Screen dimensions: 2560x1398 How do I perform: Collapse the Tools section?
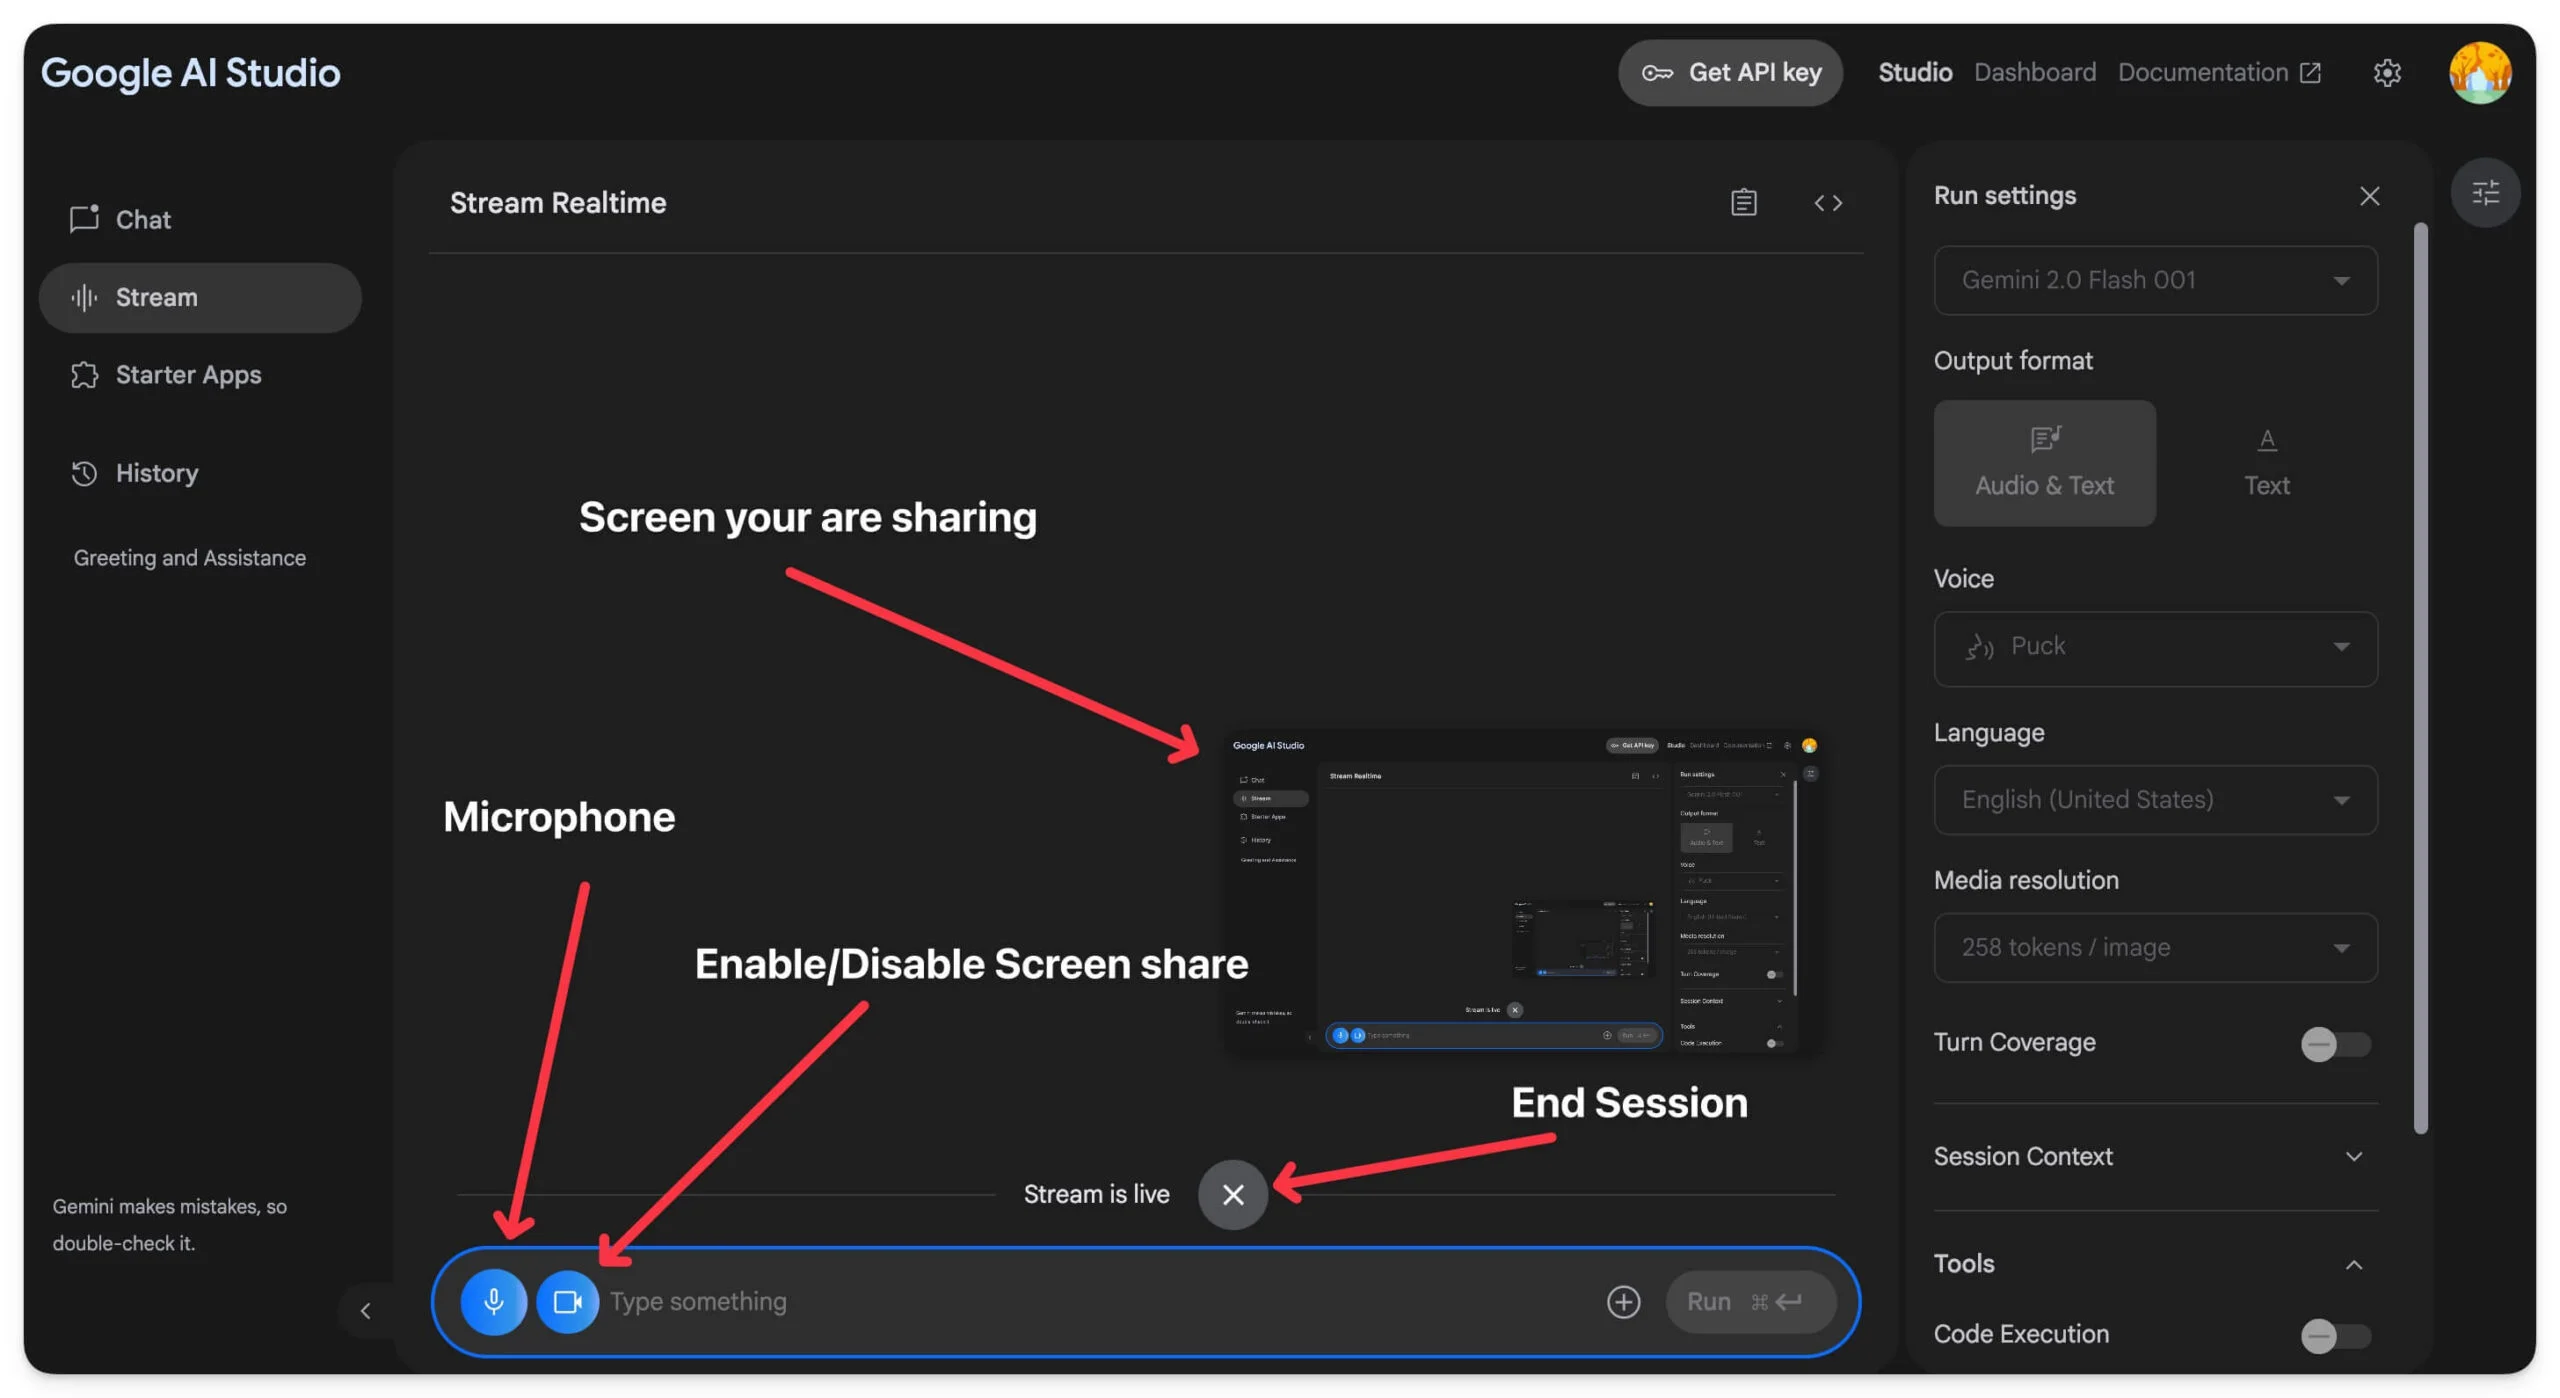[2155, 1263]
